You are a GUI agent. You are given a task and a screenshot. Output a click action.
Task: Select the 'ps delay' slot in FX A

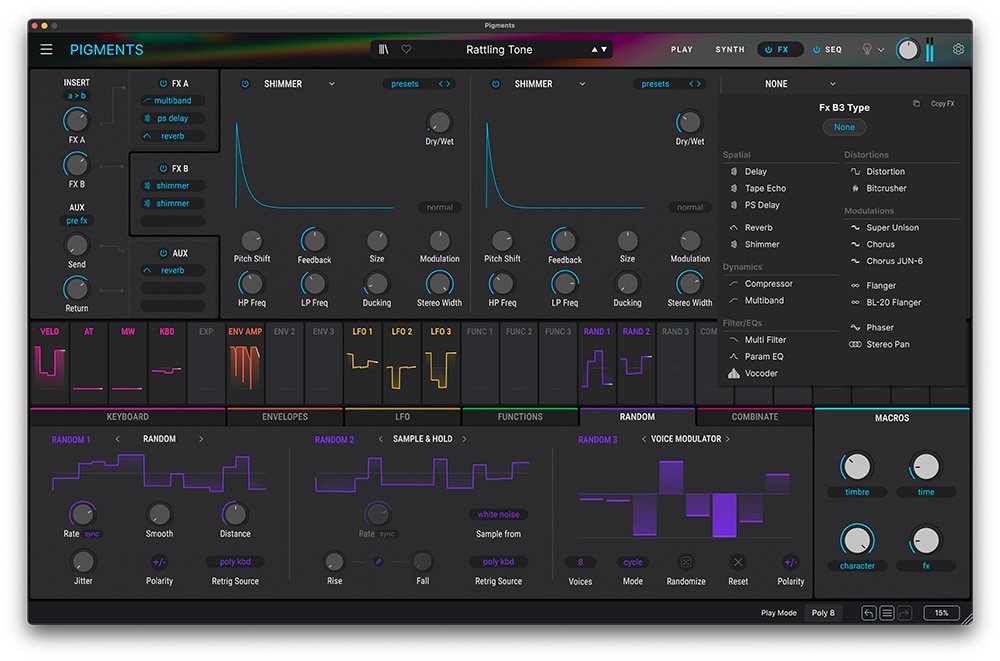pos(172,118)
